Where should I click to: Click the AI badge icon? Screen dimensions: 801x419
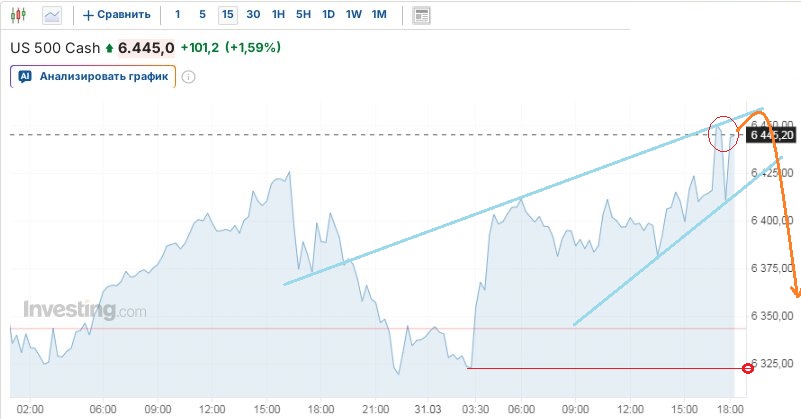25,75
